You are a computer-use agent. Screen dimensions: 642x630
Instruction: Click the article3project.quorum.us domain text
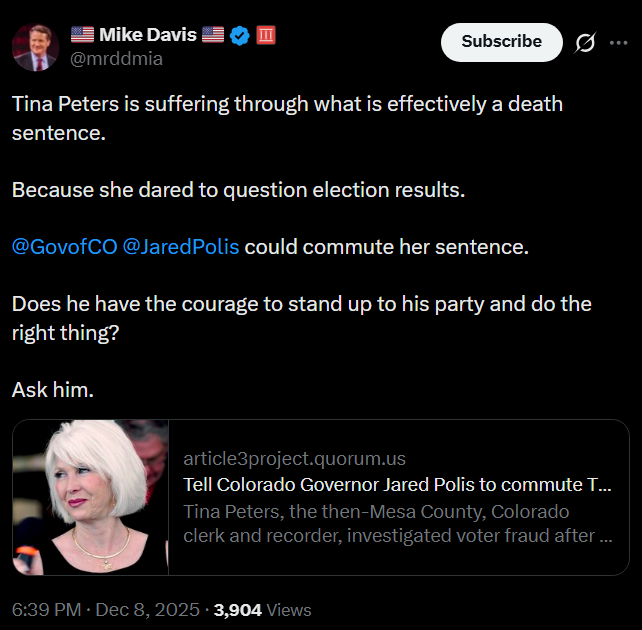point(294,459)
